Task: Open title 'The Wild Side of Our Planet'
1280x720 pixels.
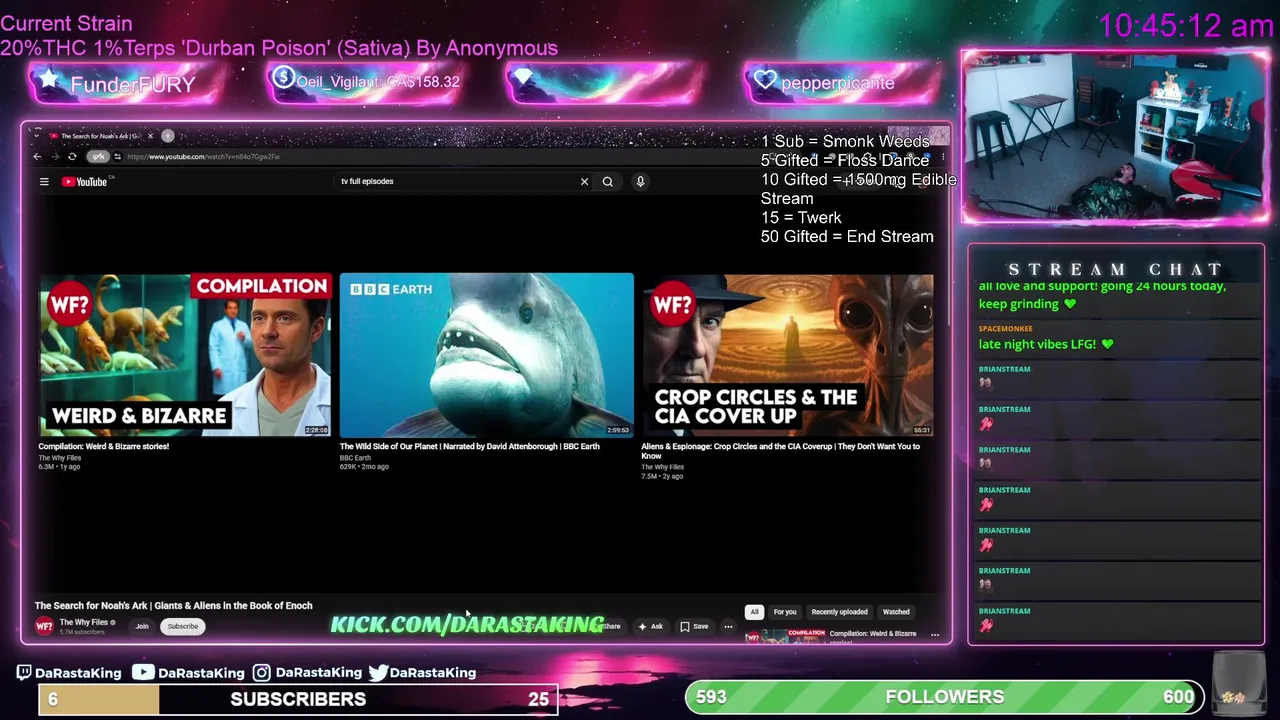Action: point(469,447)
